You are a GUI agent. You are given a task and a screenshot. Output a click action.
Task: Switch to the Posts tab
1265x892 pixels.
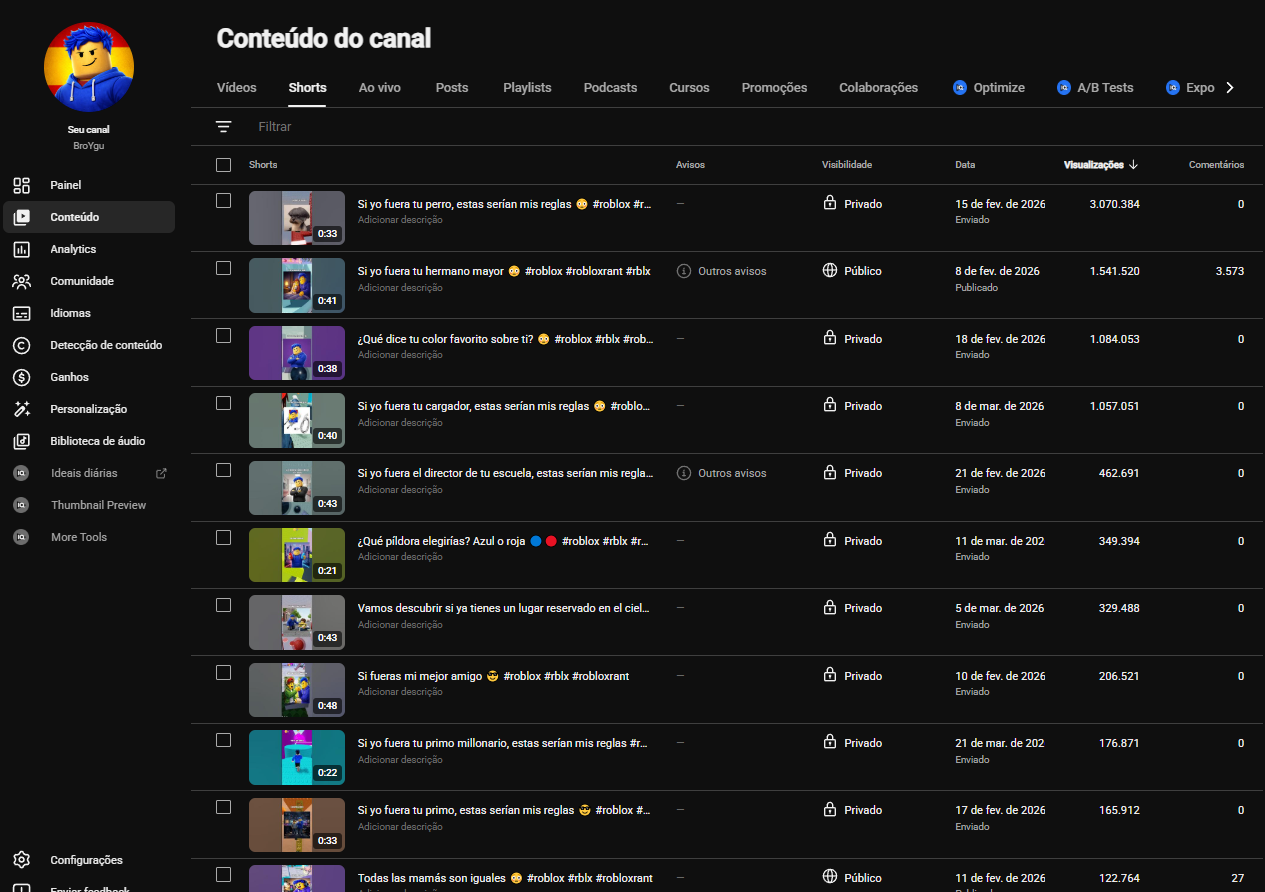452,88
